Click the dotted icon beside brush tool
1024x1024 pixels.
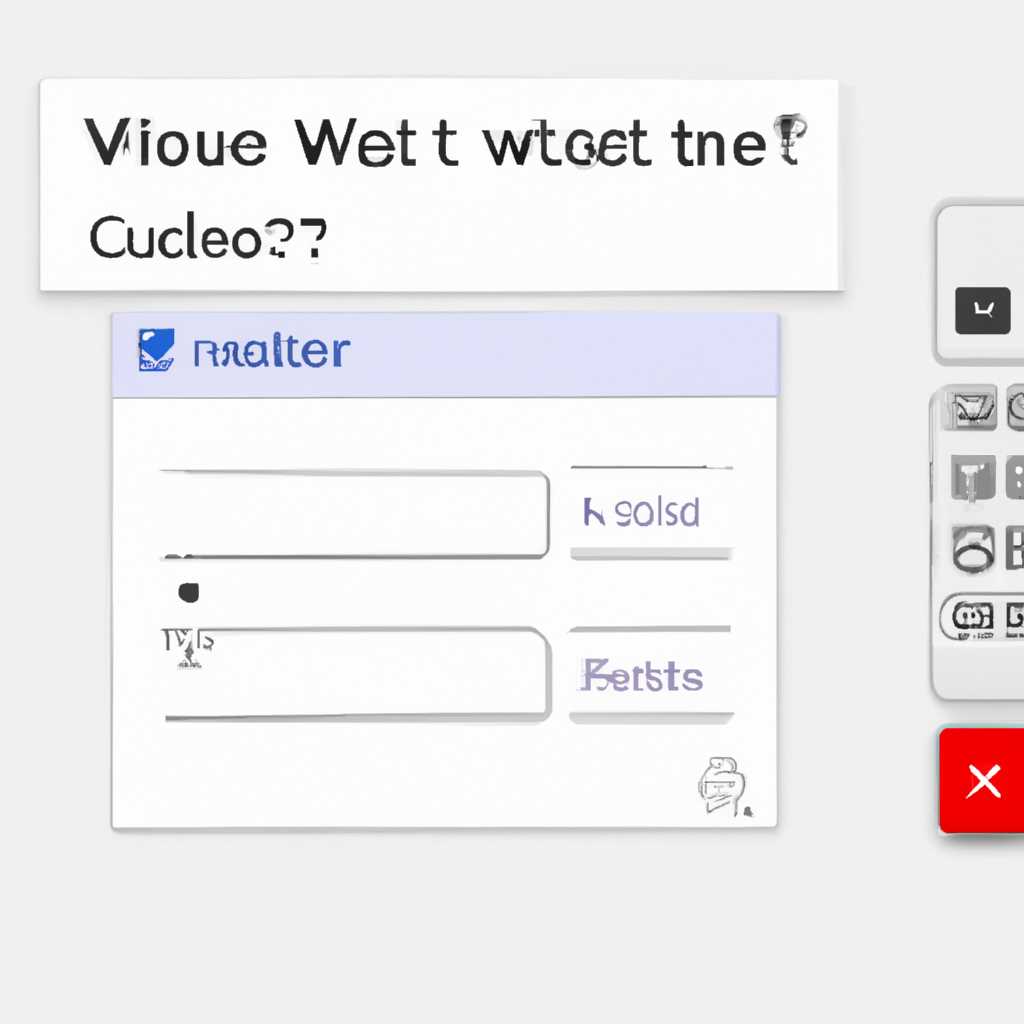(1015, 478)
